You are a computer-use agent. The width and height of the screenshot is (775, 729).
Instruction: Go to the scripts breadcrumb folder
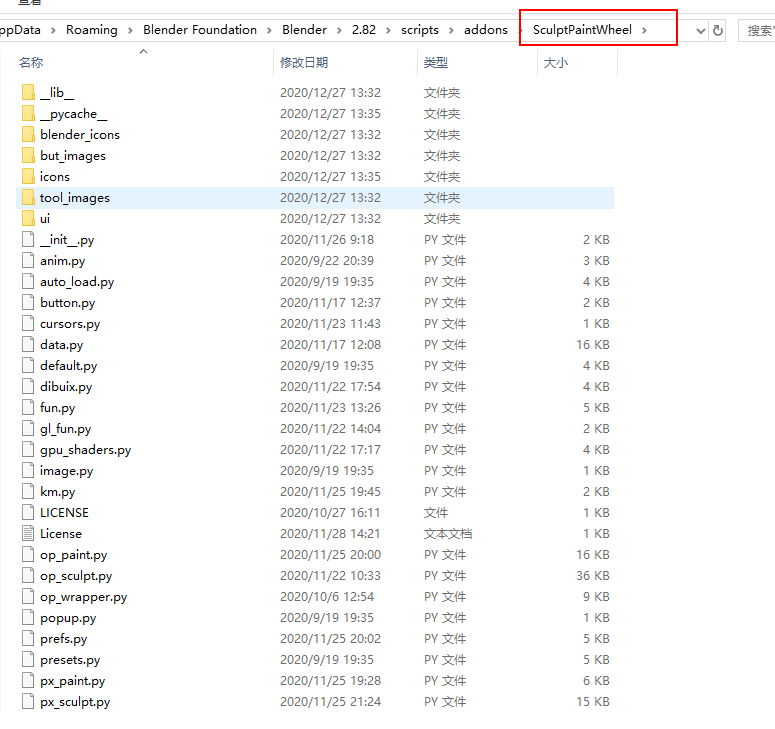click(420, 30)
